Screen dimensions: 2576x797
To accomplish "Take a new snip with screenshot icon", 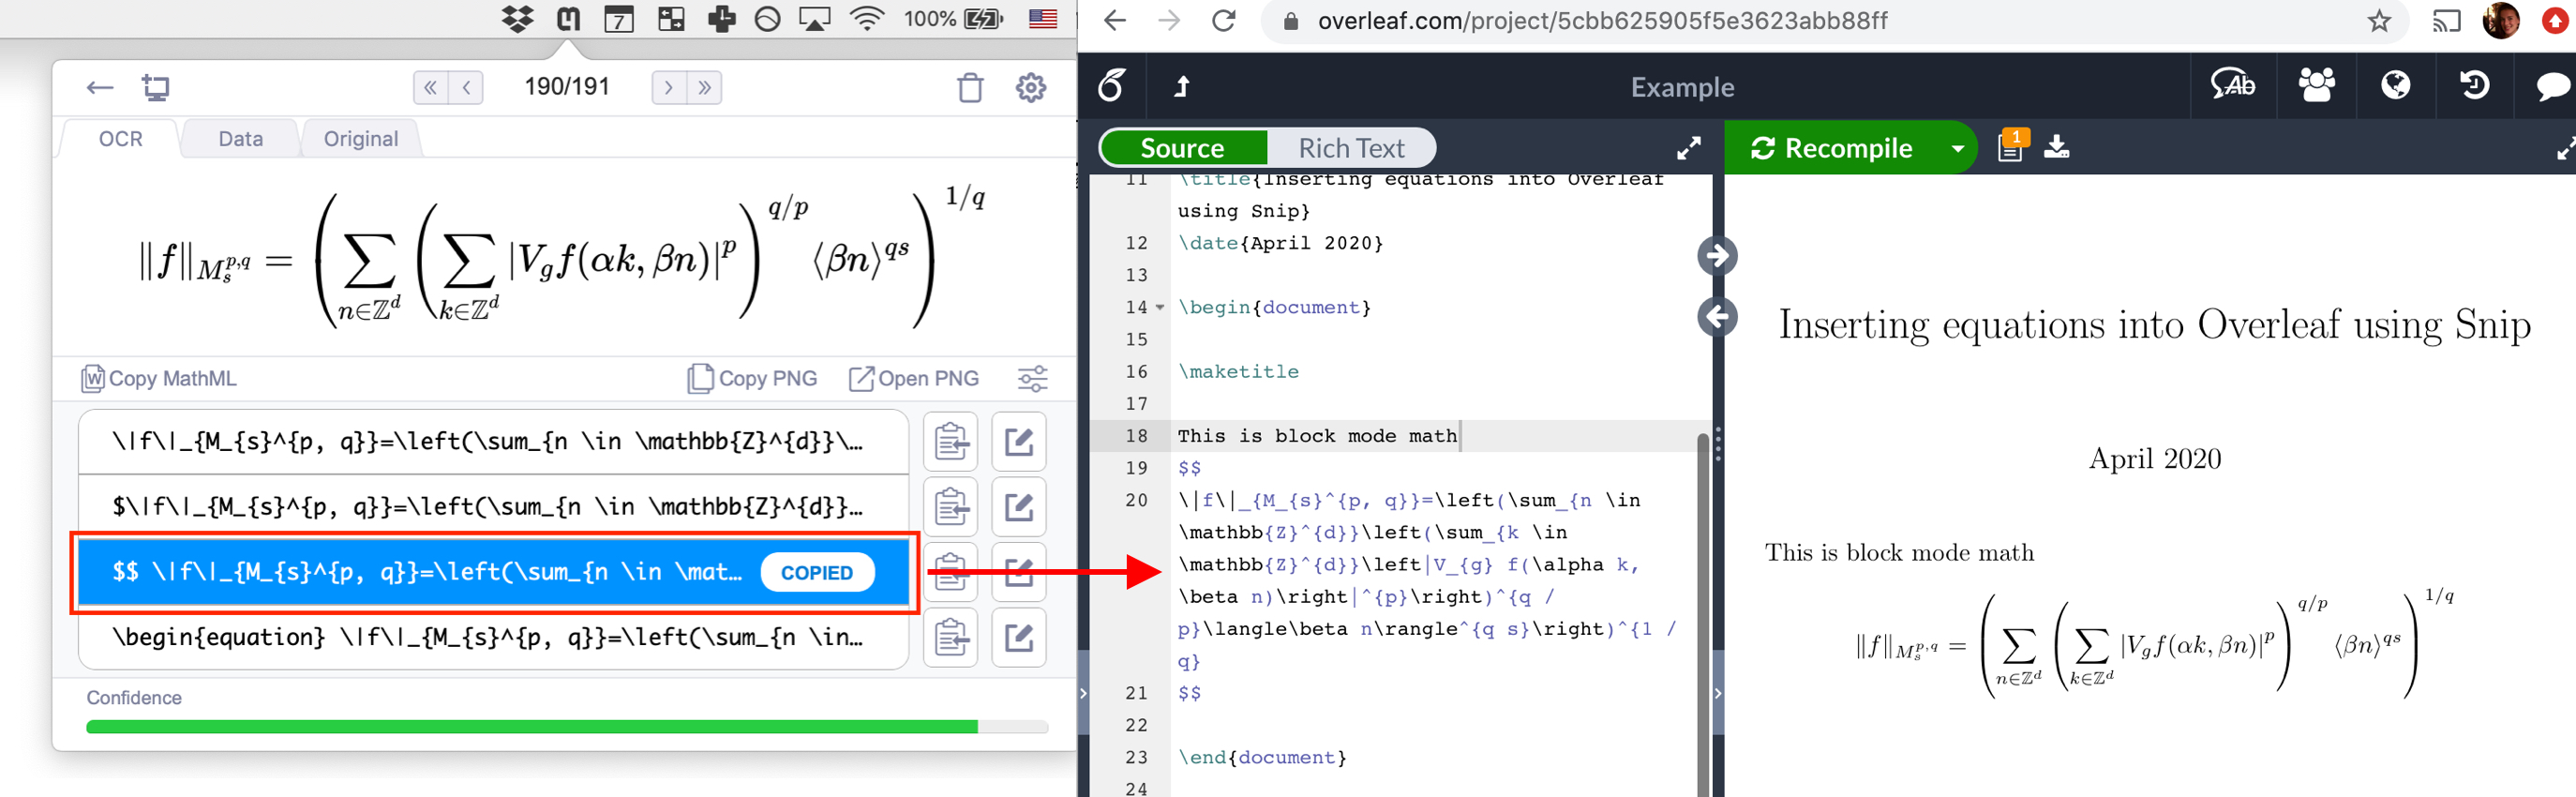I will coord(156,88).
